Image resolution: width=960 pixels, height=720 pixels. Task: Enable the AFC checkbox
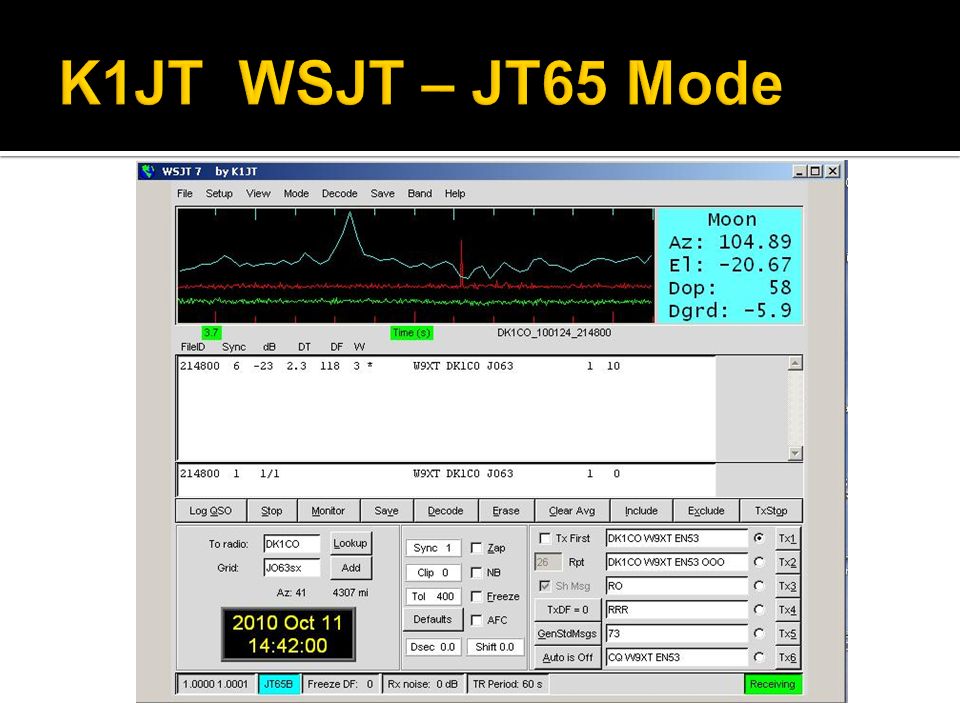[x=476, y=620]
